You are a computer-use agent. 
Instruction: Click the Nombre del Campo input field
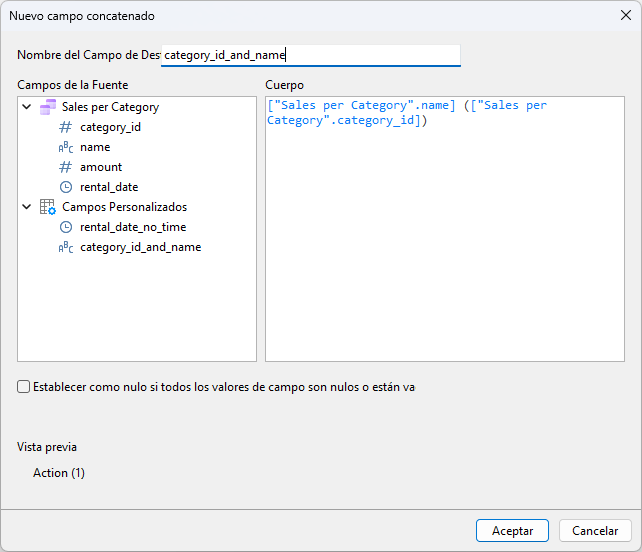311,55
